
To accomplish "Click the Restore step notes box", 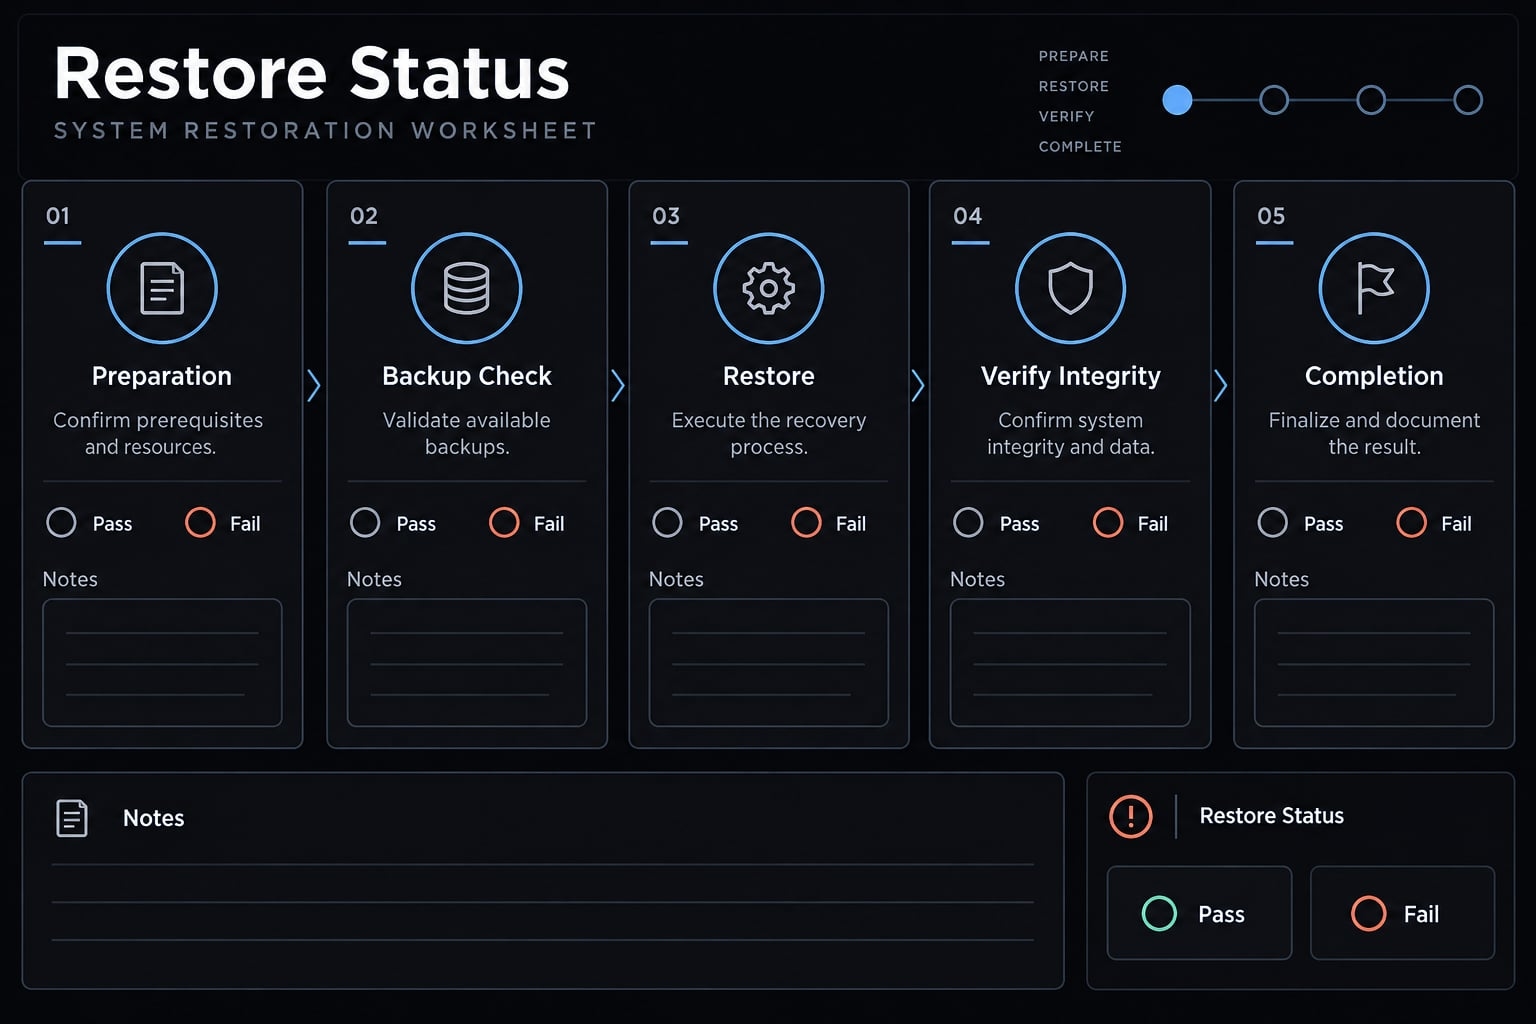I will [768, 662].
